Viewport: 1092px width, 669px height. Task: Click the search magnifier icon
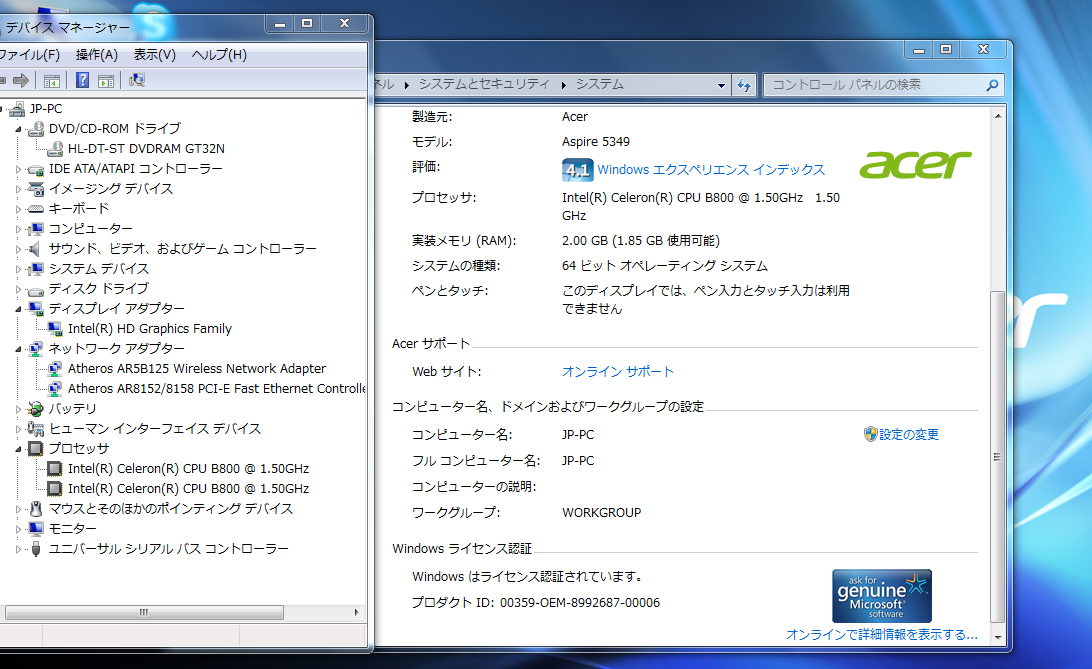(992, 85)
